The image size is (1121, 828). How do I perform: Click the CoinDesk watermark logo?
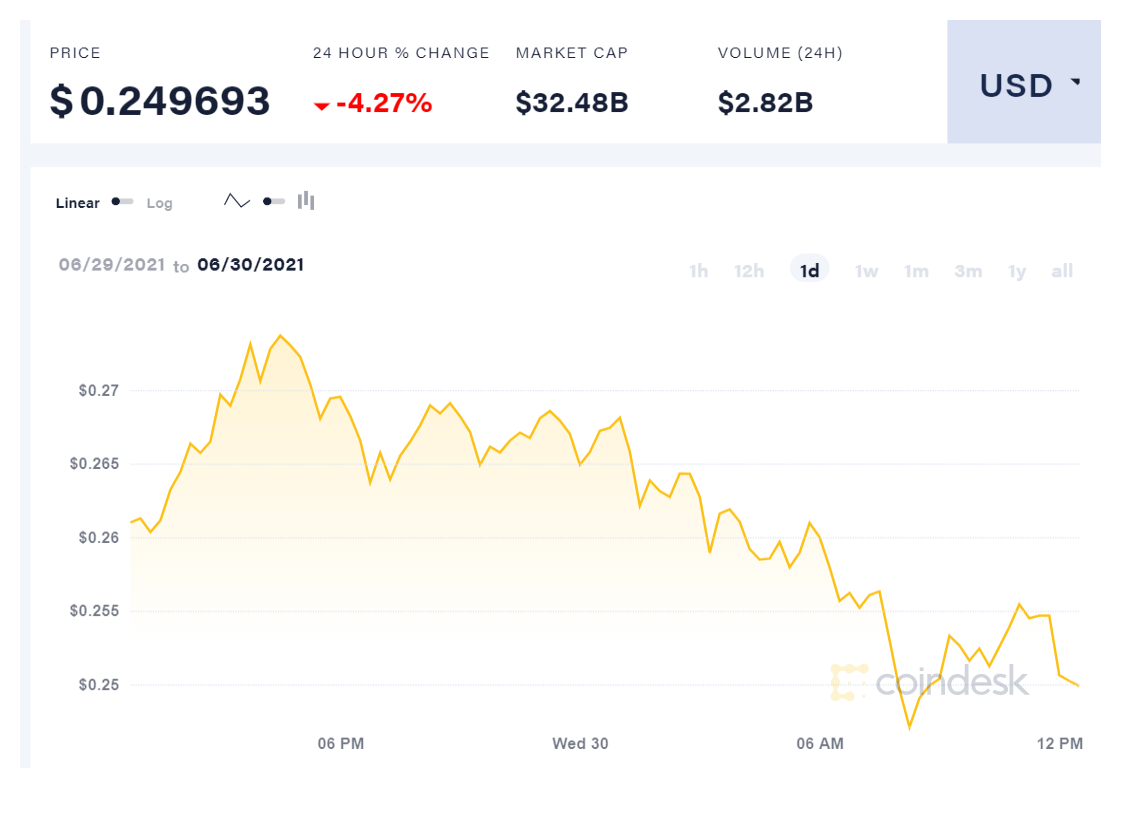coord(929,681)
